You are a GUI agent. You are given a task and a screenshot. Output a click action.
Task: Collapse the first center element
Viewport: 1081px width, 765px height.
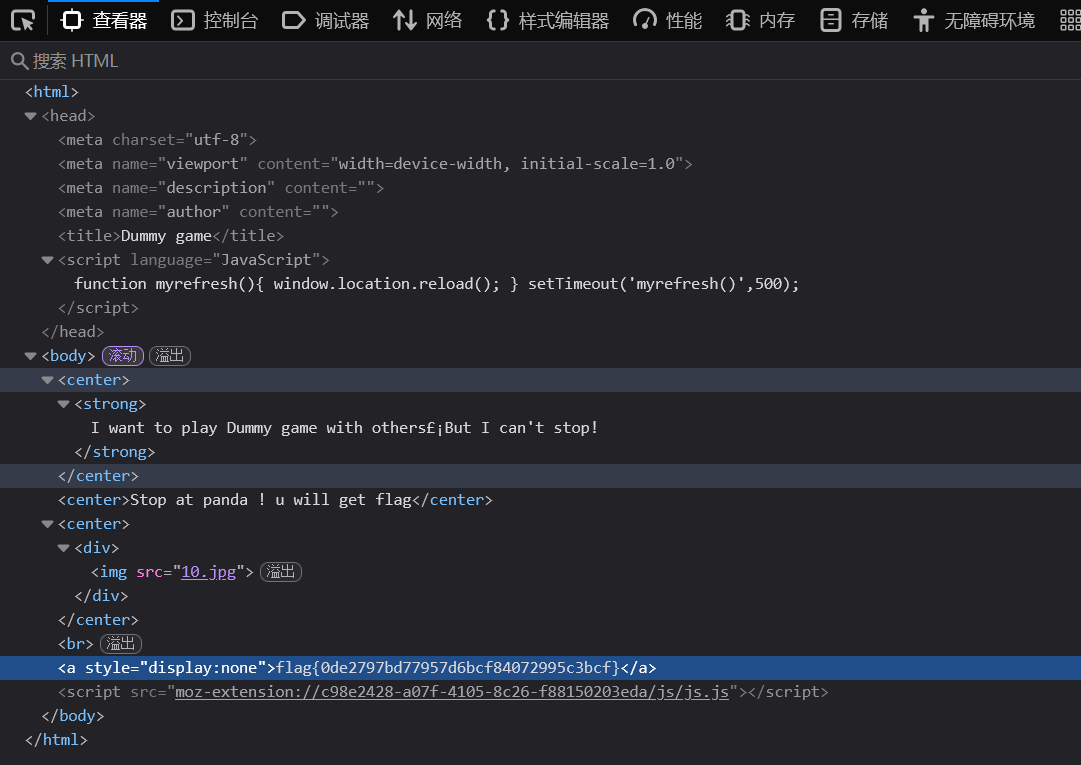pyautogui.click(x=48, y=380)
